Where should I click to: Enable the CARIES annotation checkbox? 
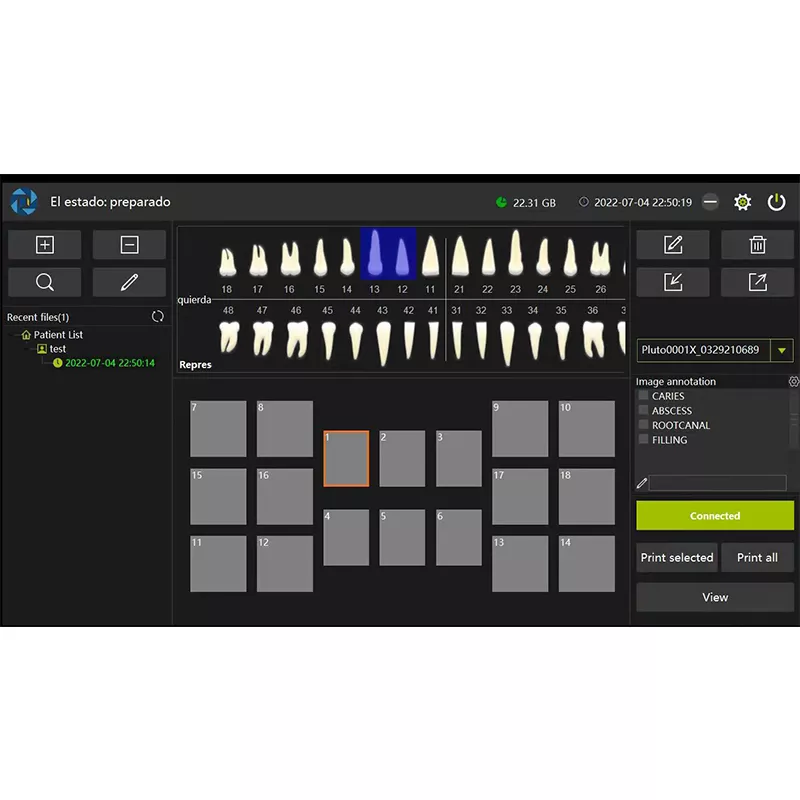tap(643, 396)
